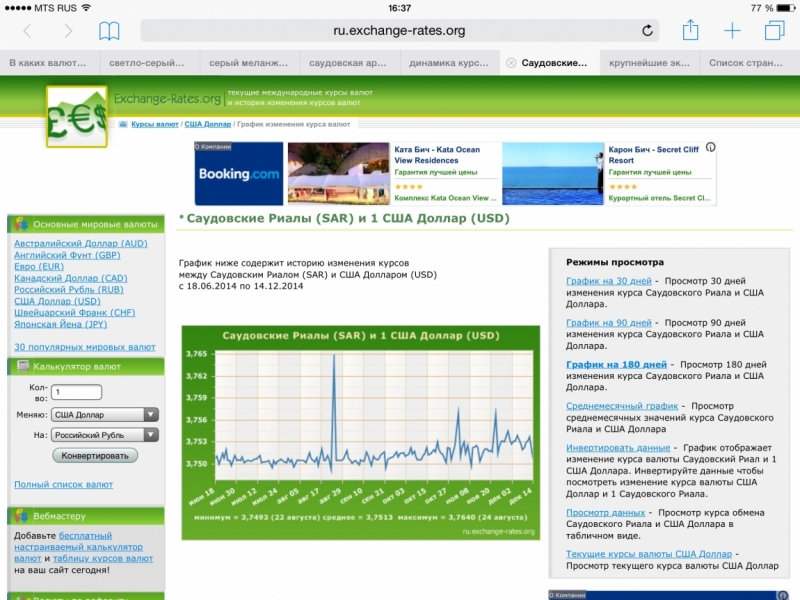Expand the Меняю currency dropdown
800x600 pixels.
click(105, 414)
